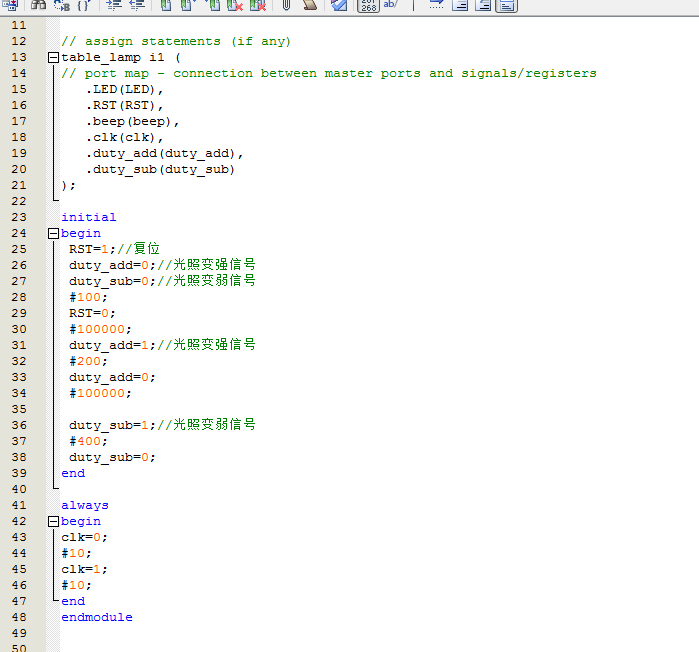Click the 'end' keyword on line 39

(73, 473)
